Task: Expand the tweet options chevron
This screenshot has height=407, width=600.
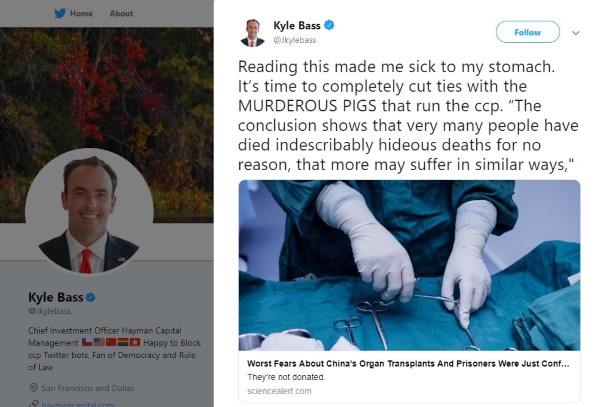Action: click(x=576, y=33)
